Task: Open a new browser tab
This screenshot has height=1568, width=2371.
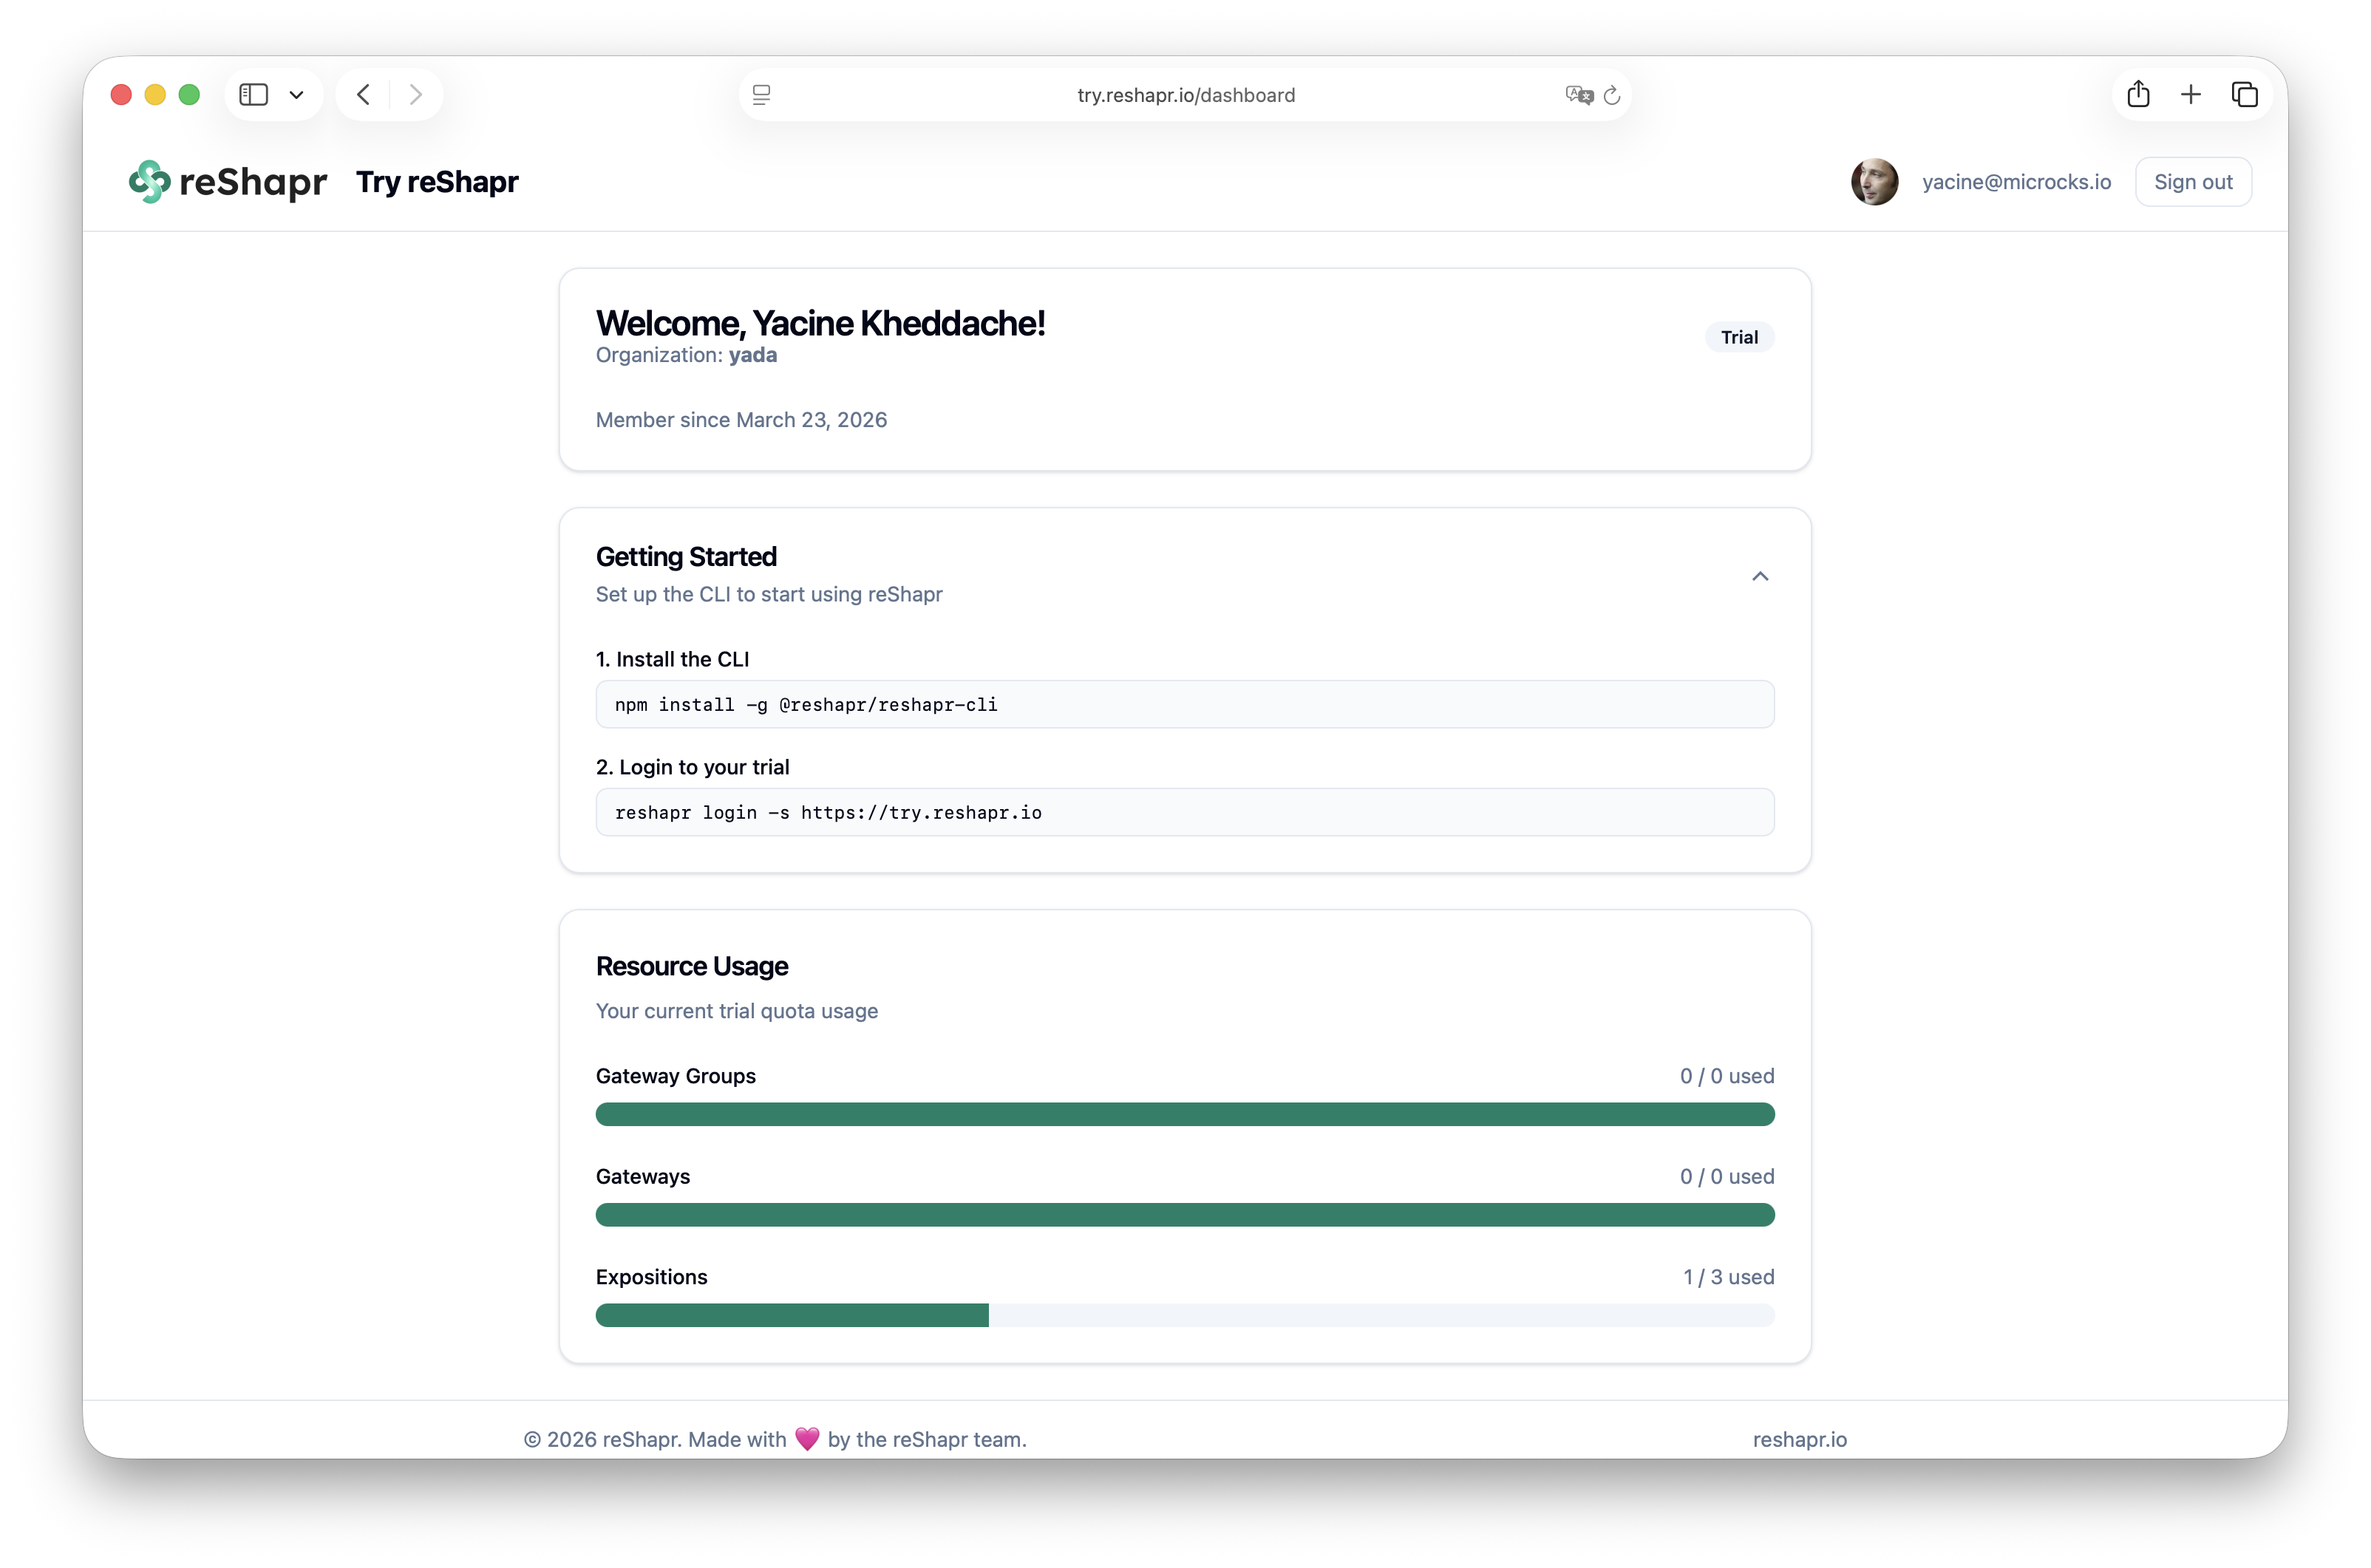Action: [x=2191, y=94]
